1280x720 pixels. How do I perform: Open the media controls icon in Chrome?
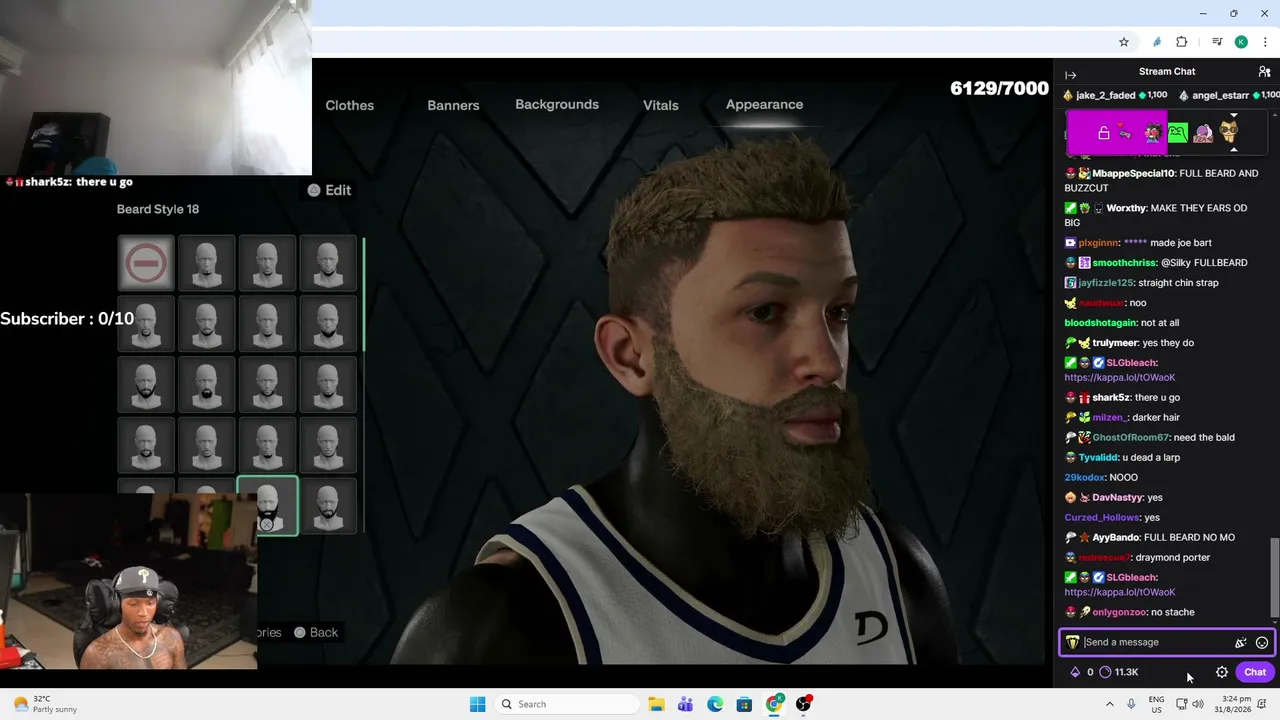[1217, 42]
